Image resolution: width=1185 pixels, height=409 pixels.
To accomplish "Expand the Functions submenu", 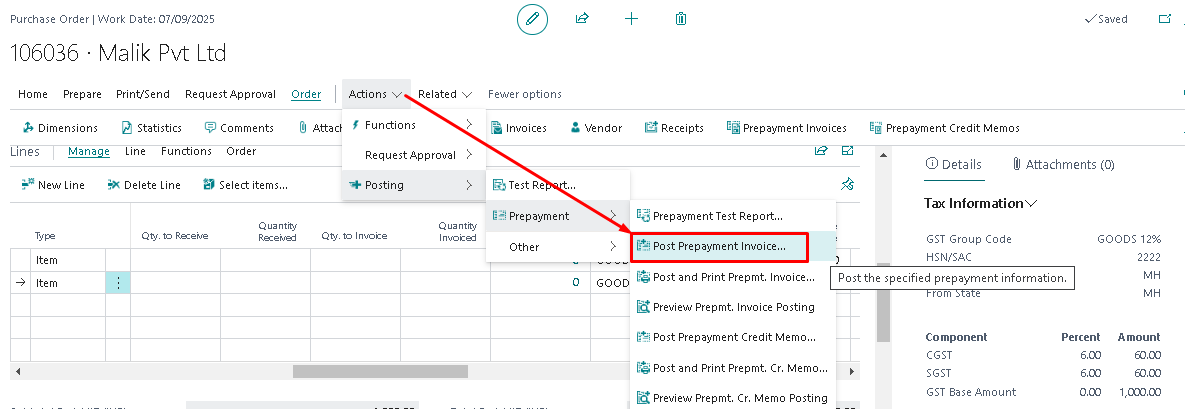I will tap(414, 125).
